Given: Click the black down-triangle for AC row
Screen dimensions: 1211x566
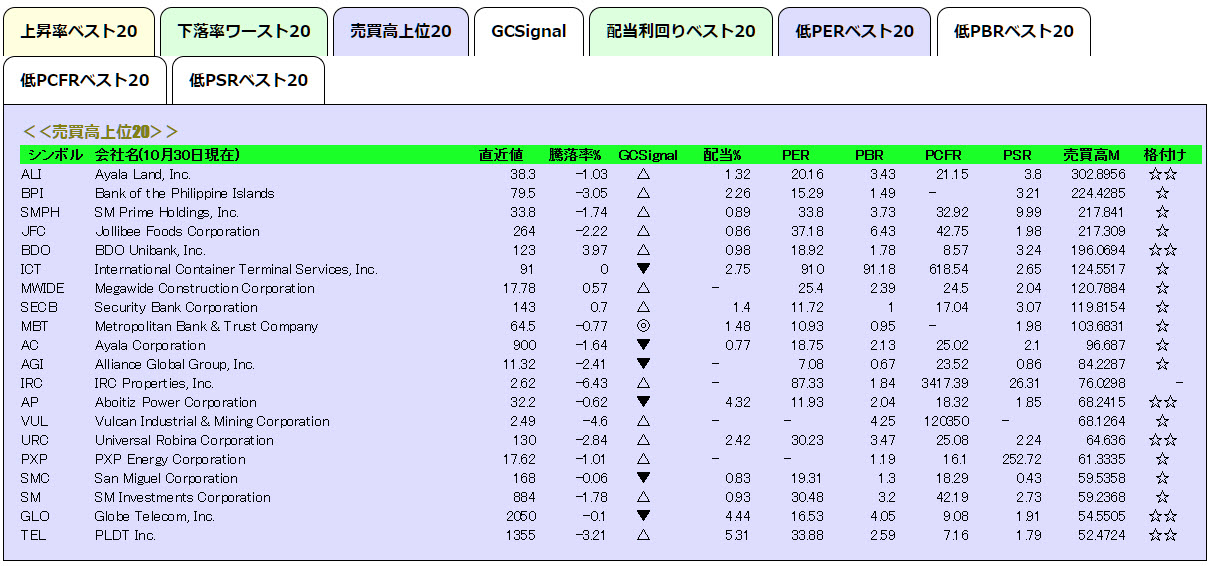Looking at the screenshot, I should [x=643, y=345].
